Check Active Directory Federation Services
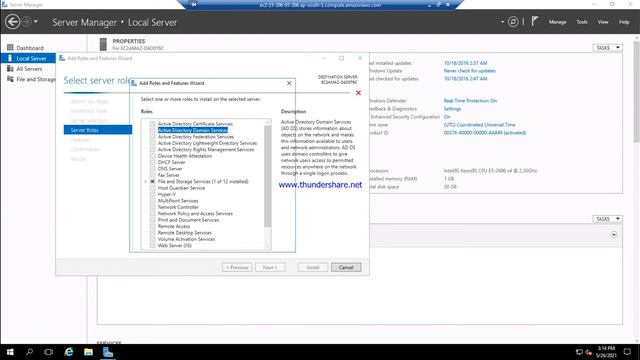 (153, 137)
